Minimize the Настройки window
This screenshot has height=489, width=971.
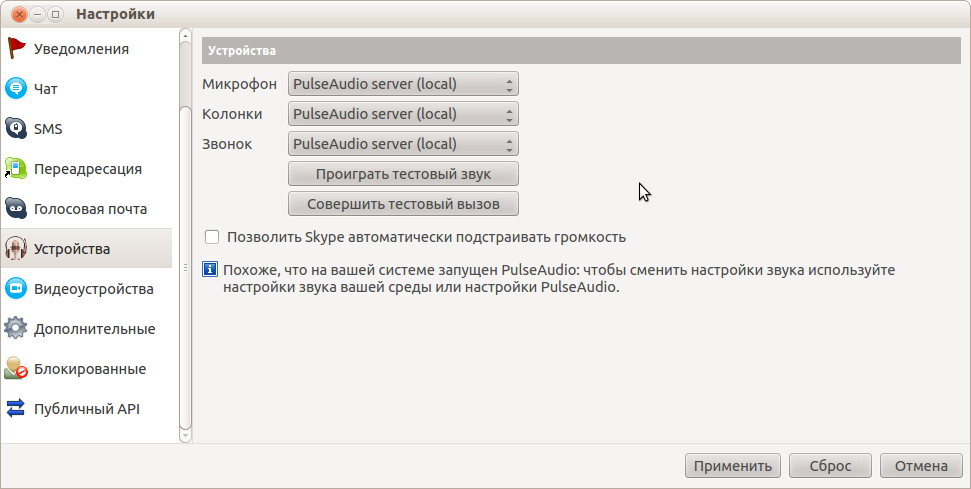click(x=37, y=14)
